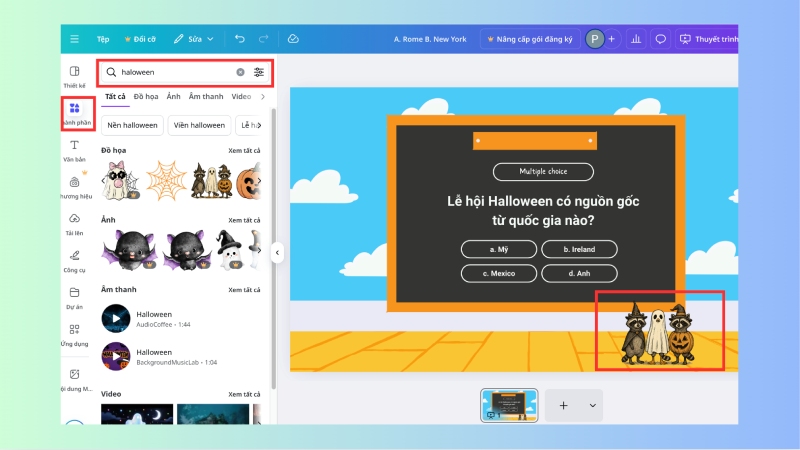The height and width of the screenshot is (450, 800).
Task: Open the Ứng dụng apps panel
Action: click(x=74, y=334)
